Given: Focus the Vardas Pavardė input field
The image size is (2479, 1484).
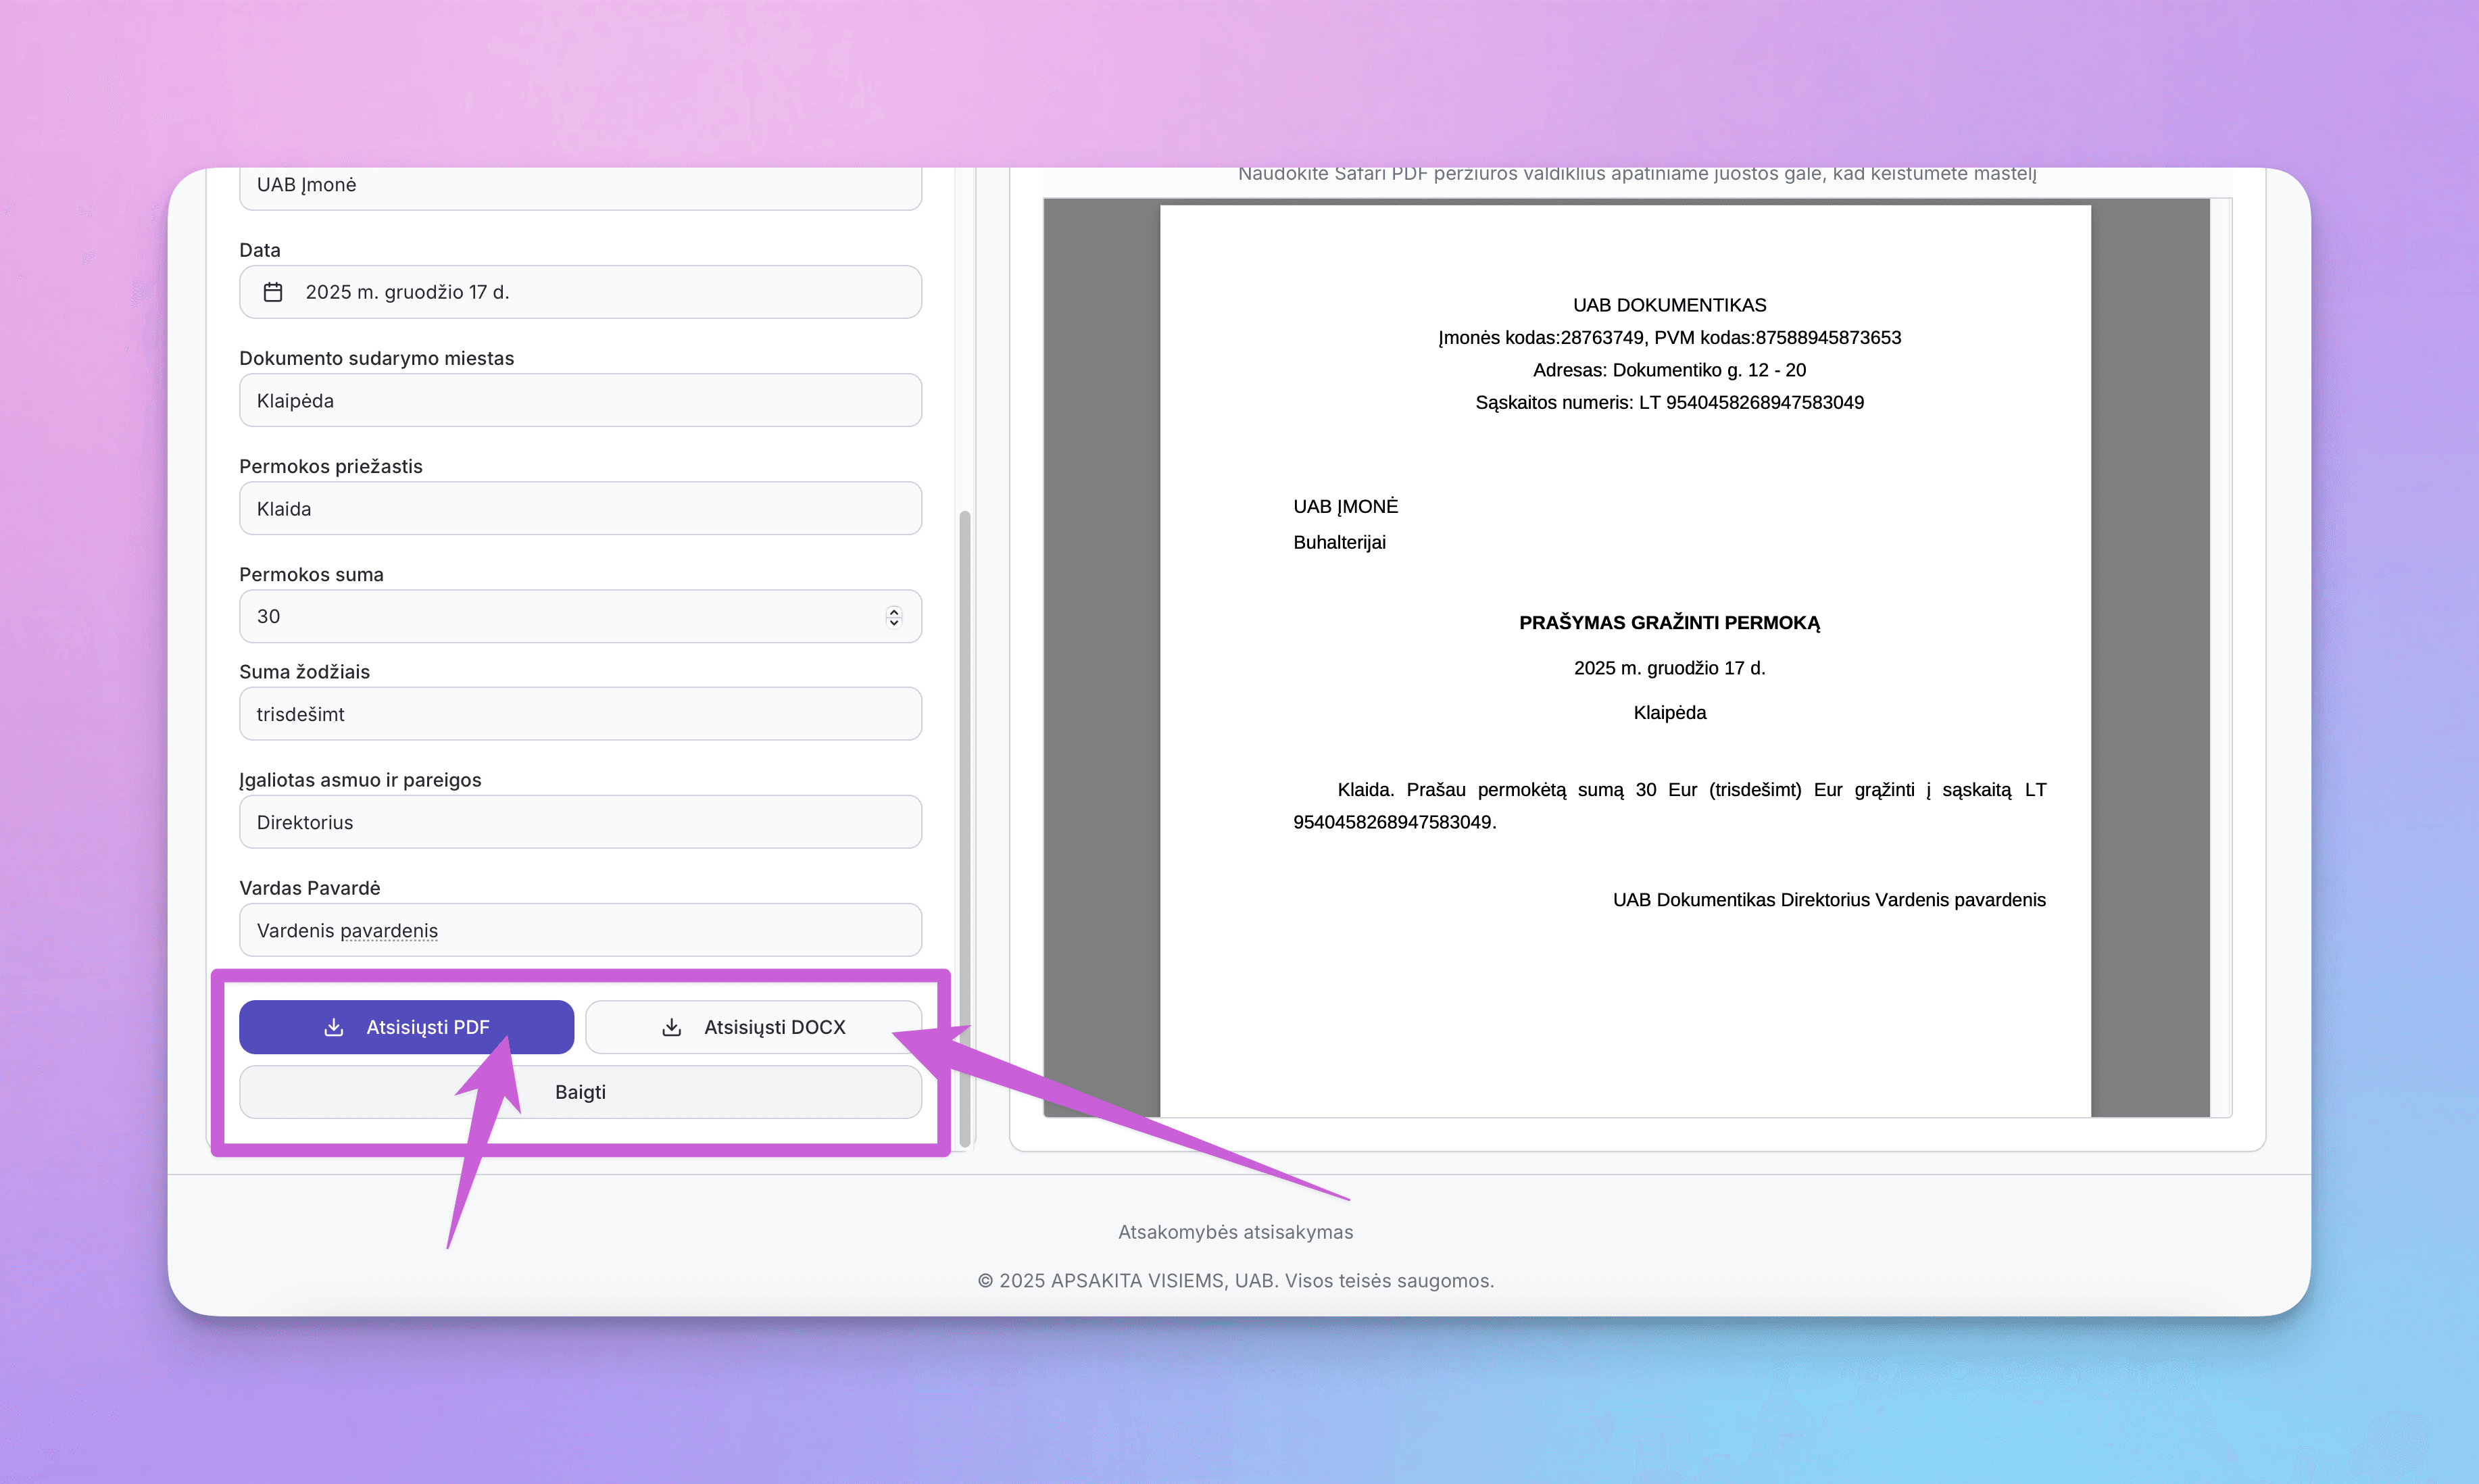Looking at the screenshot, I should click(x=580, y=930).
